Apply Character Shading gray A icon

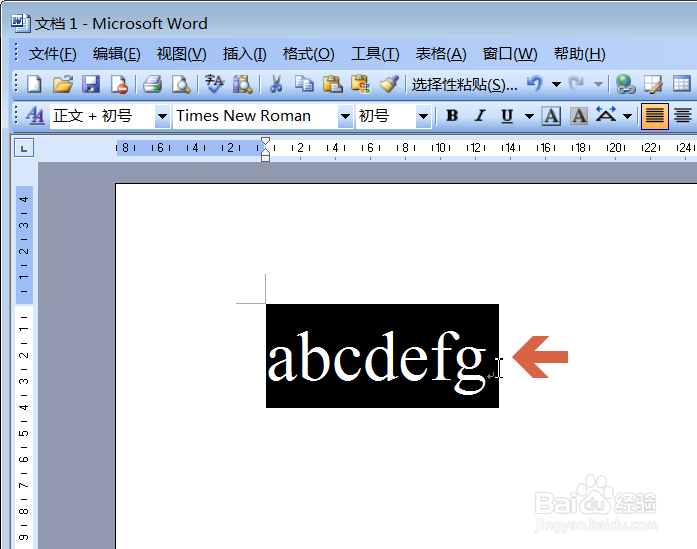click(x=579, y=116)
